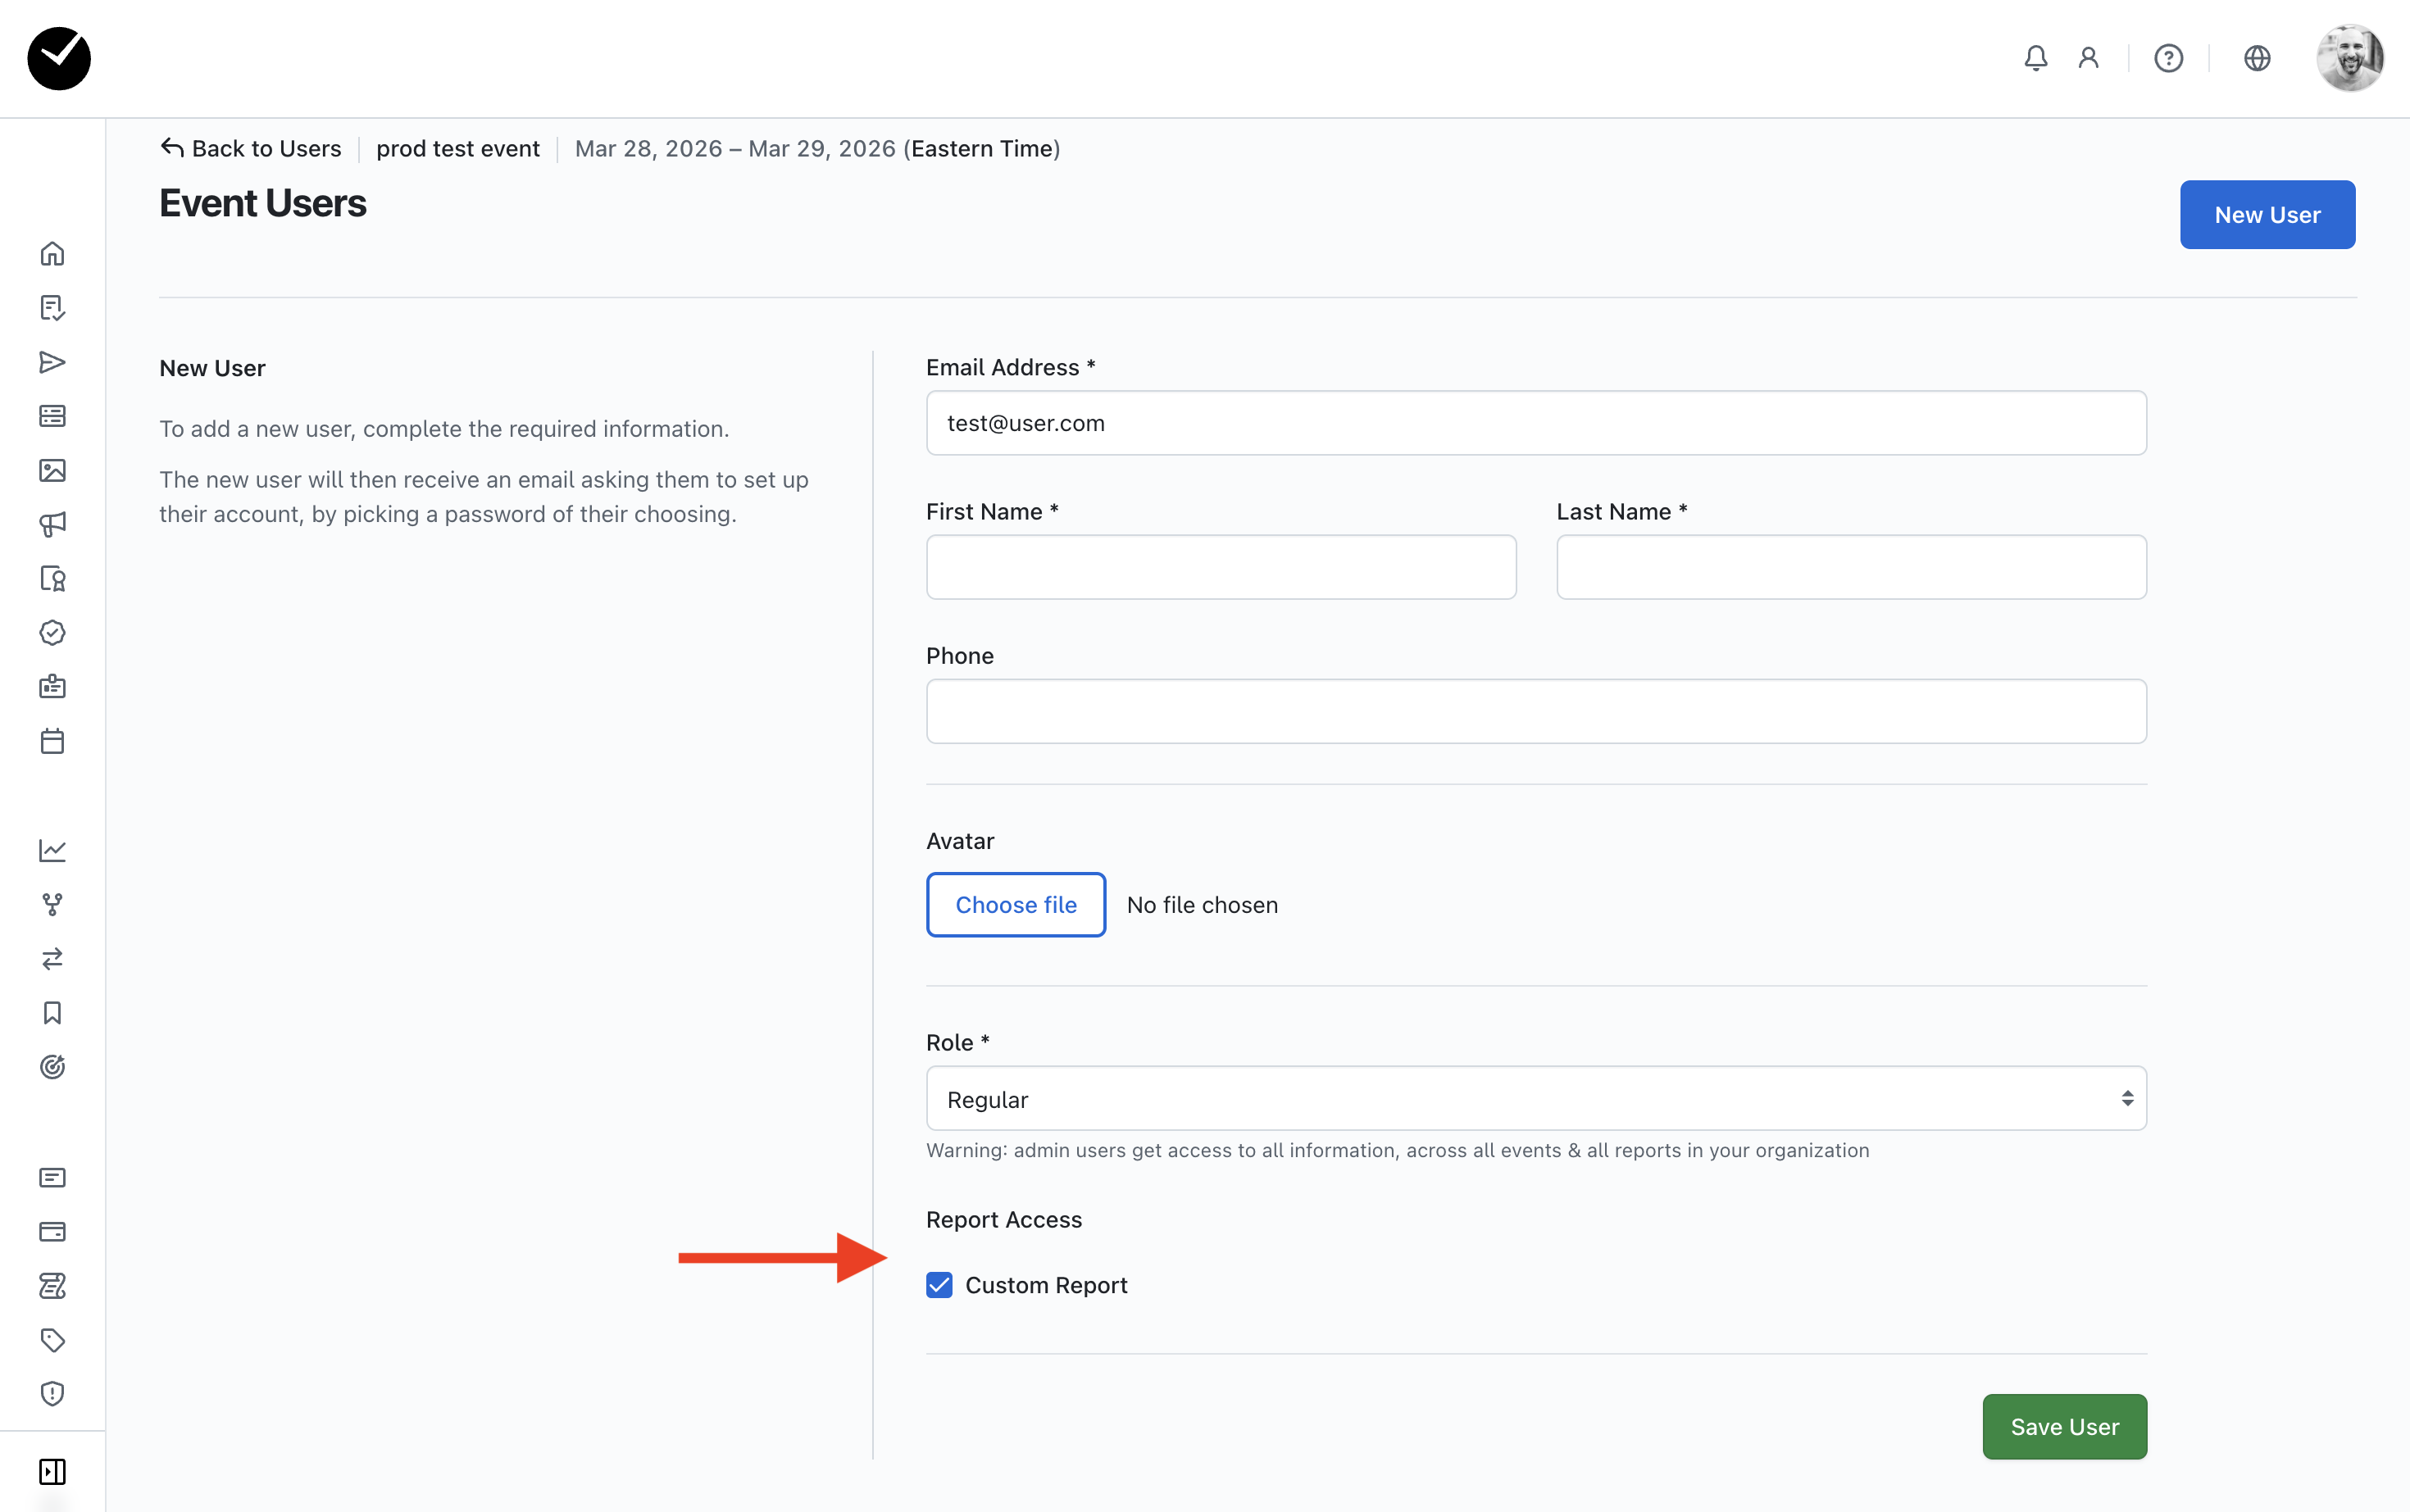The height and width of the screenshot is (1512, 2410).
Task: Click the Choose file avatar button
Action: tap(1015, 905)
